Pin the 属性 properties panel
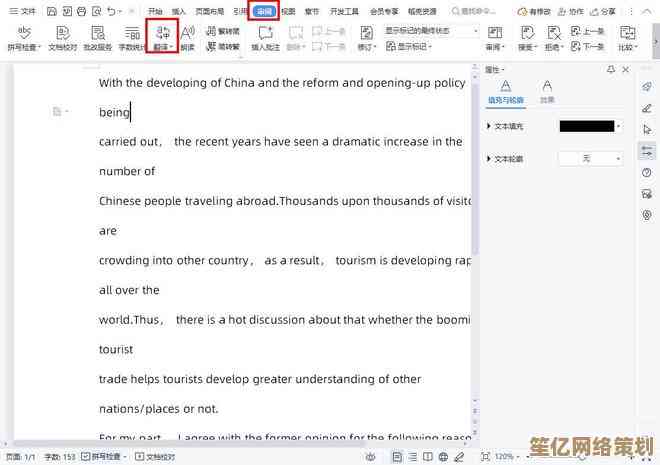Viewport: 660px width, 465px height. coord(612,70)
